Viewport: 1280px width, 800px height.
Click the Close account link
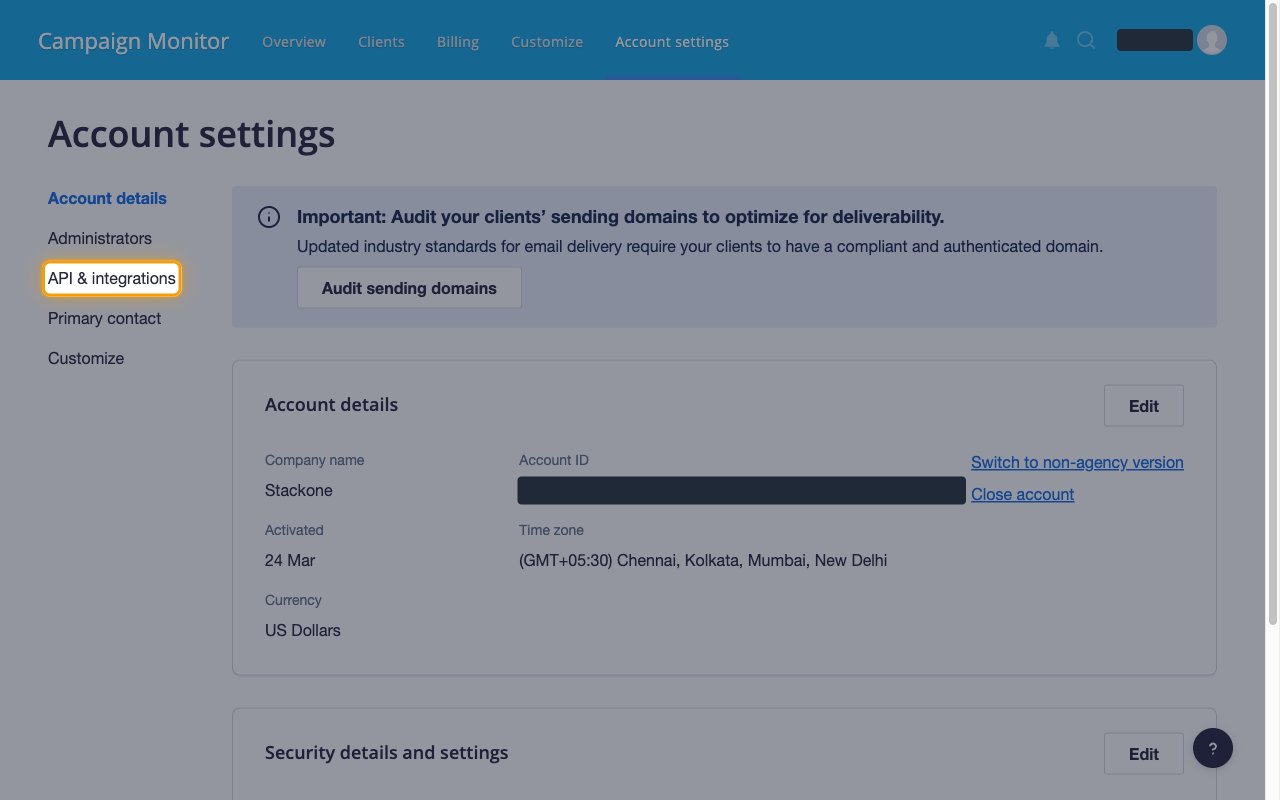[x=1022, y=494]
